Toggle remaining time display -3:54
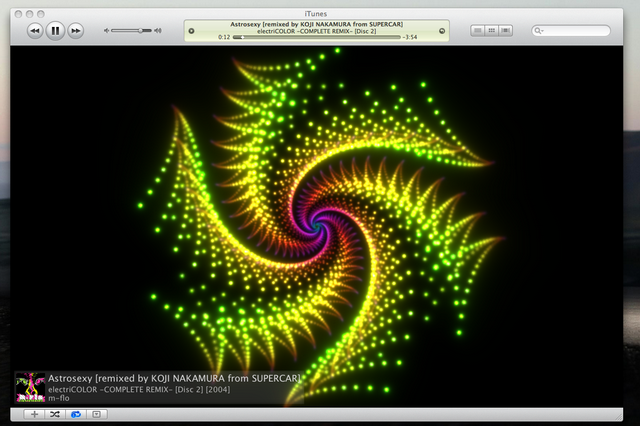The width and height of the screenshot is (640, 426). click(x=410, y=37)
